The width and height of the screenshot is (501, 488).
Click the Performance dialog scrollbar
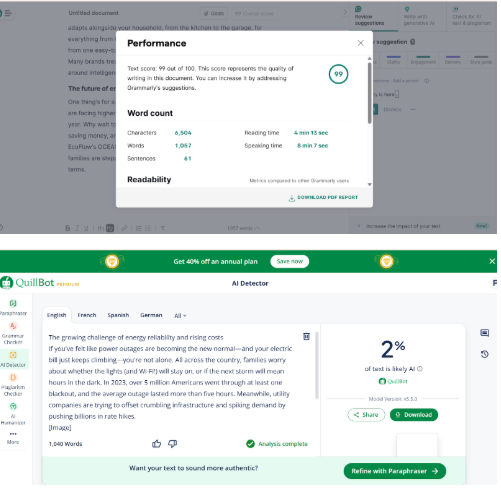click(x=369, y=93)
